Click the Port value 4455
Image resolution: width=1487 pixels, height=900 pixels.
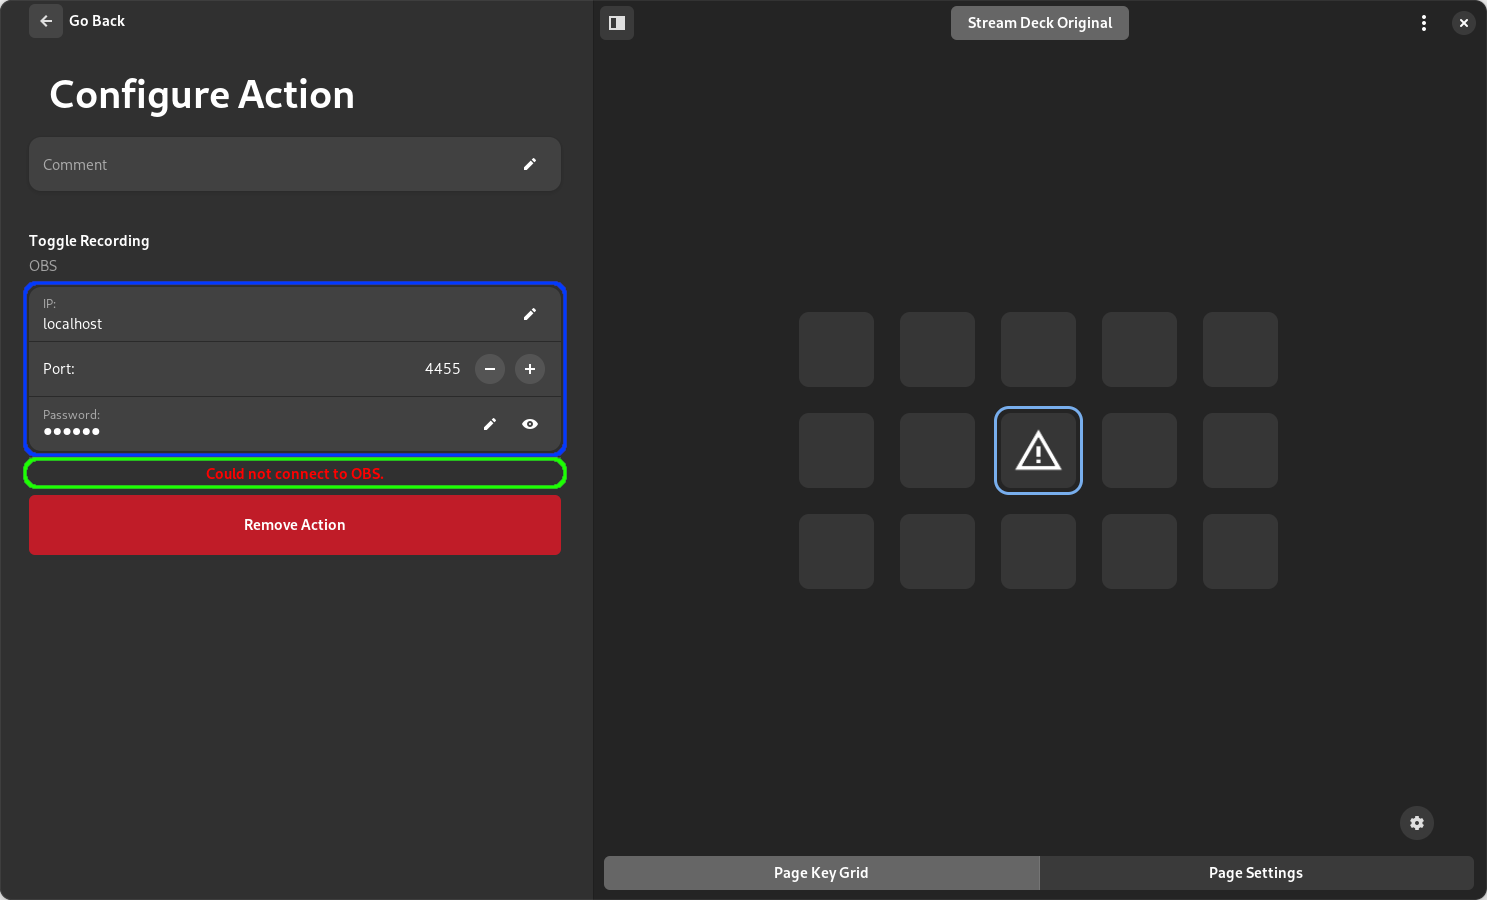[442, 369]
